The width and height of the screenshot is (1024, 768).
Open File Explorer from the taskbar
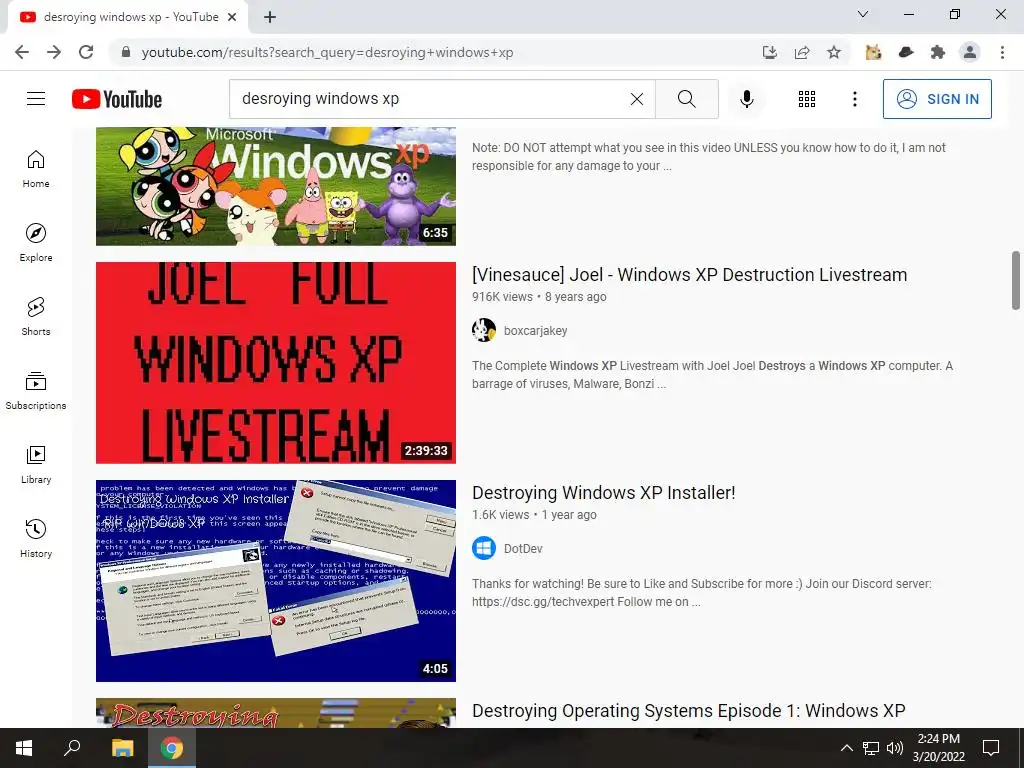(x=122, y=748)
